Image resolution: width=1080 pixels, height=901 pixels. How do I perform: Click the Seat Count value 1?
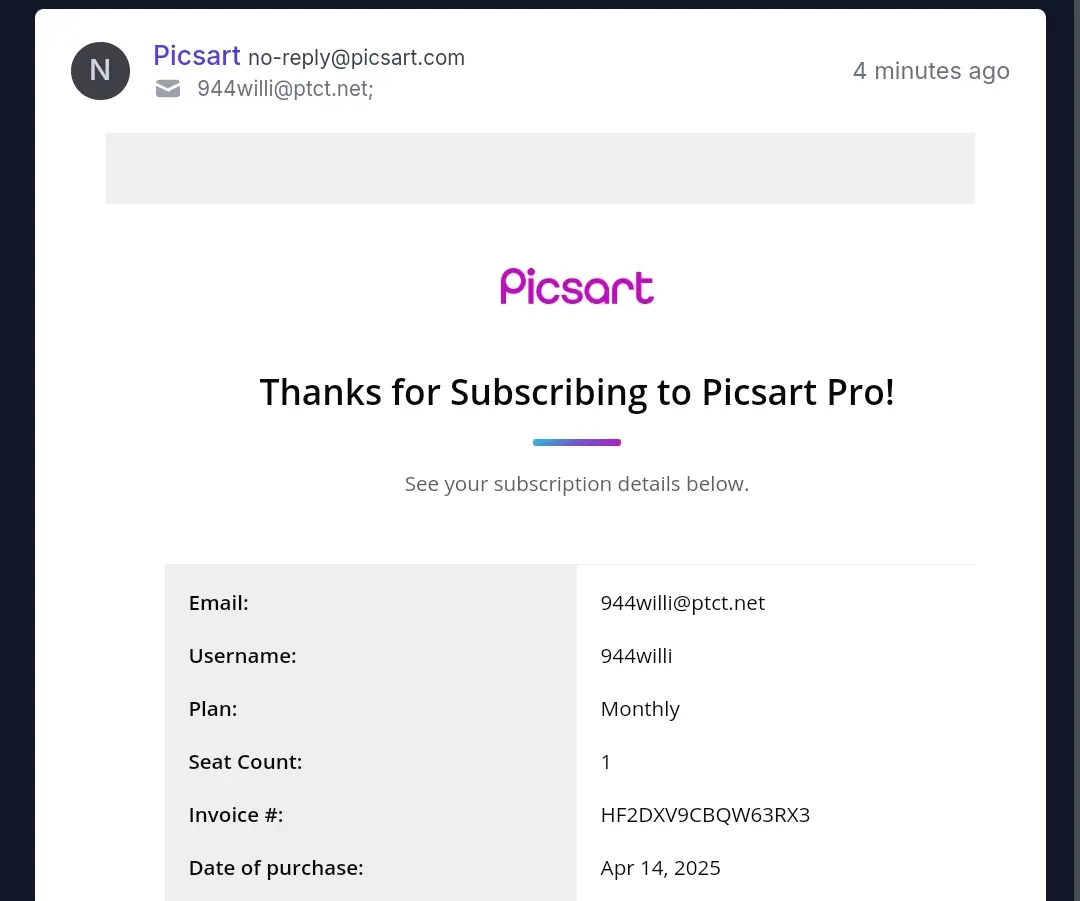point(605,762)
